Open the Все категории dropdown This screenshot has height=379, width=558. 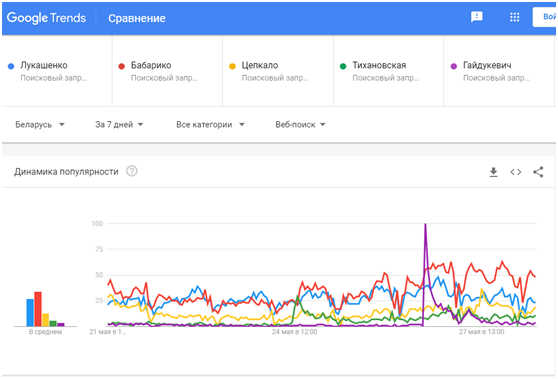[x=210, y=125]
